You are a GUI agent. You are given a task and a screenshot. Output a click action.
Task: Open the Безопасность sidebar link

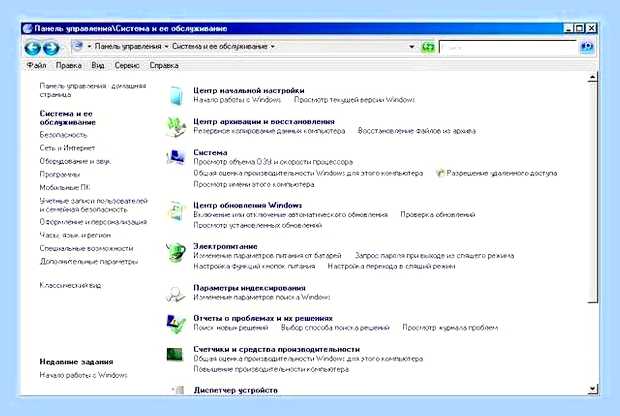click(x=63, y=135)
